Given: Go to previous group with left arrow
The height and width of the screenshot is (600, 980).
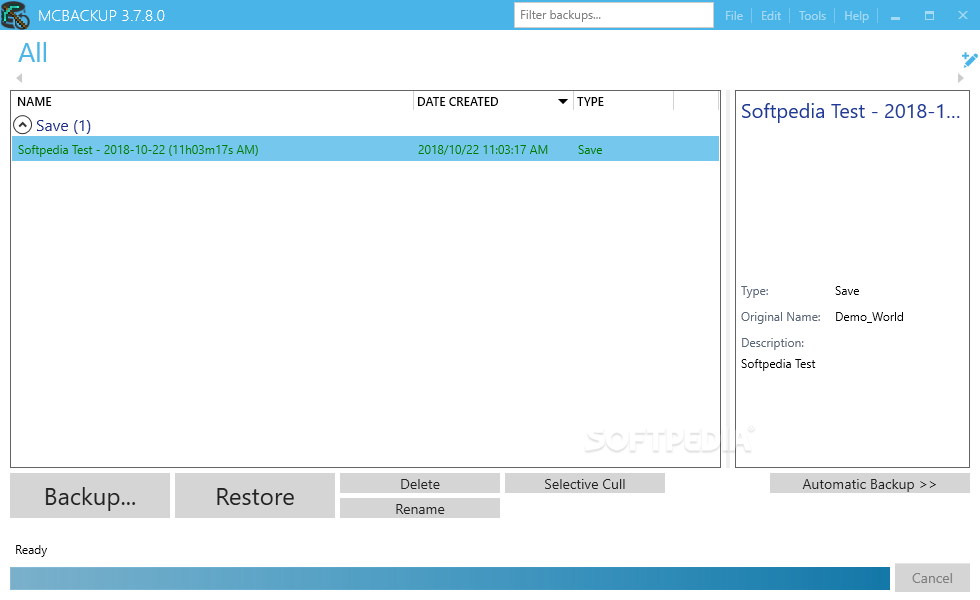Looking at the screenshot, I should (19, 78).
